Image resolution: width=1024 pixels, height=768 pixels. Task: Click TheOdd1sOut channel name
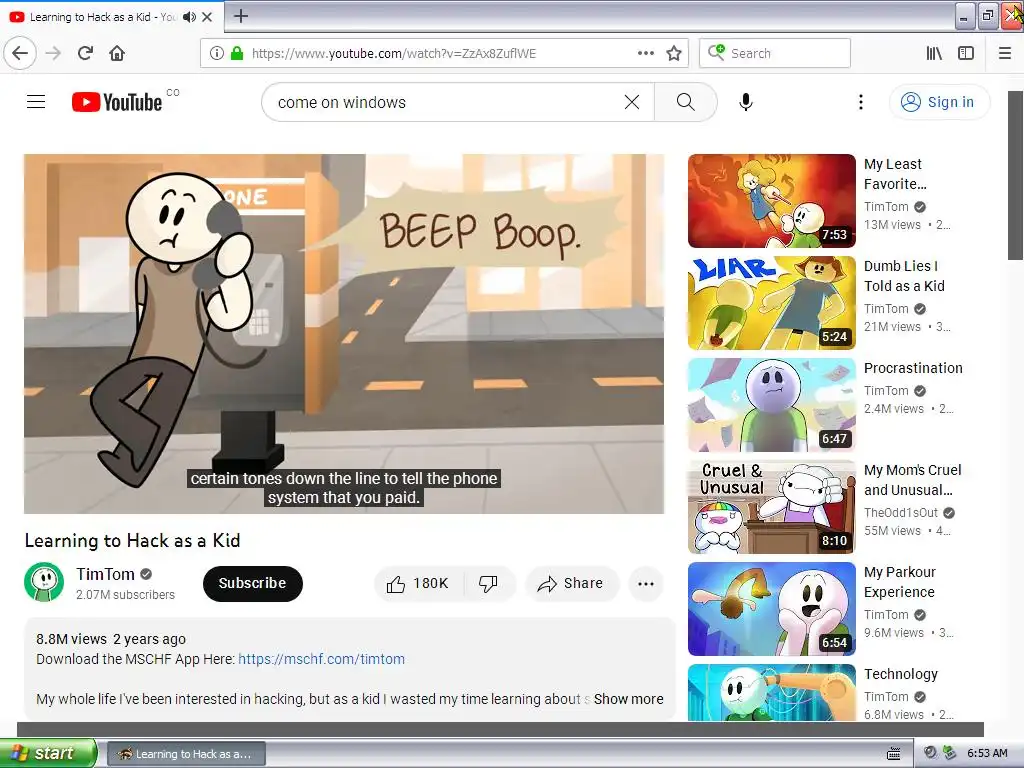point(901,513)
